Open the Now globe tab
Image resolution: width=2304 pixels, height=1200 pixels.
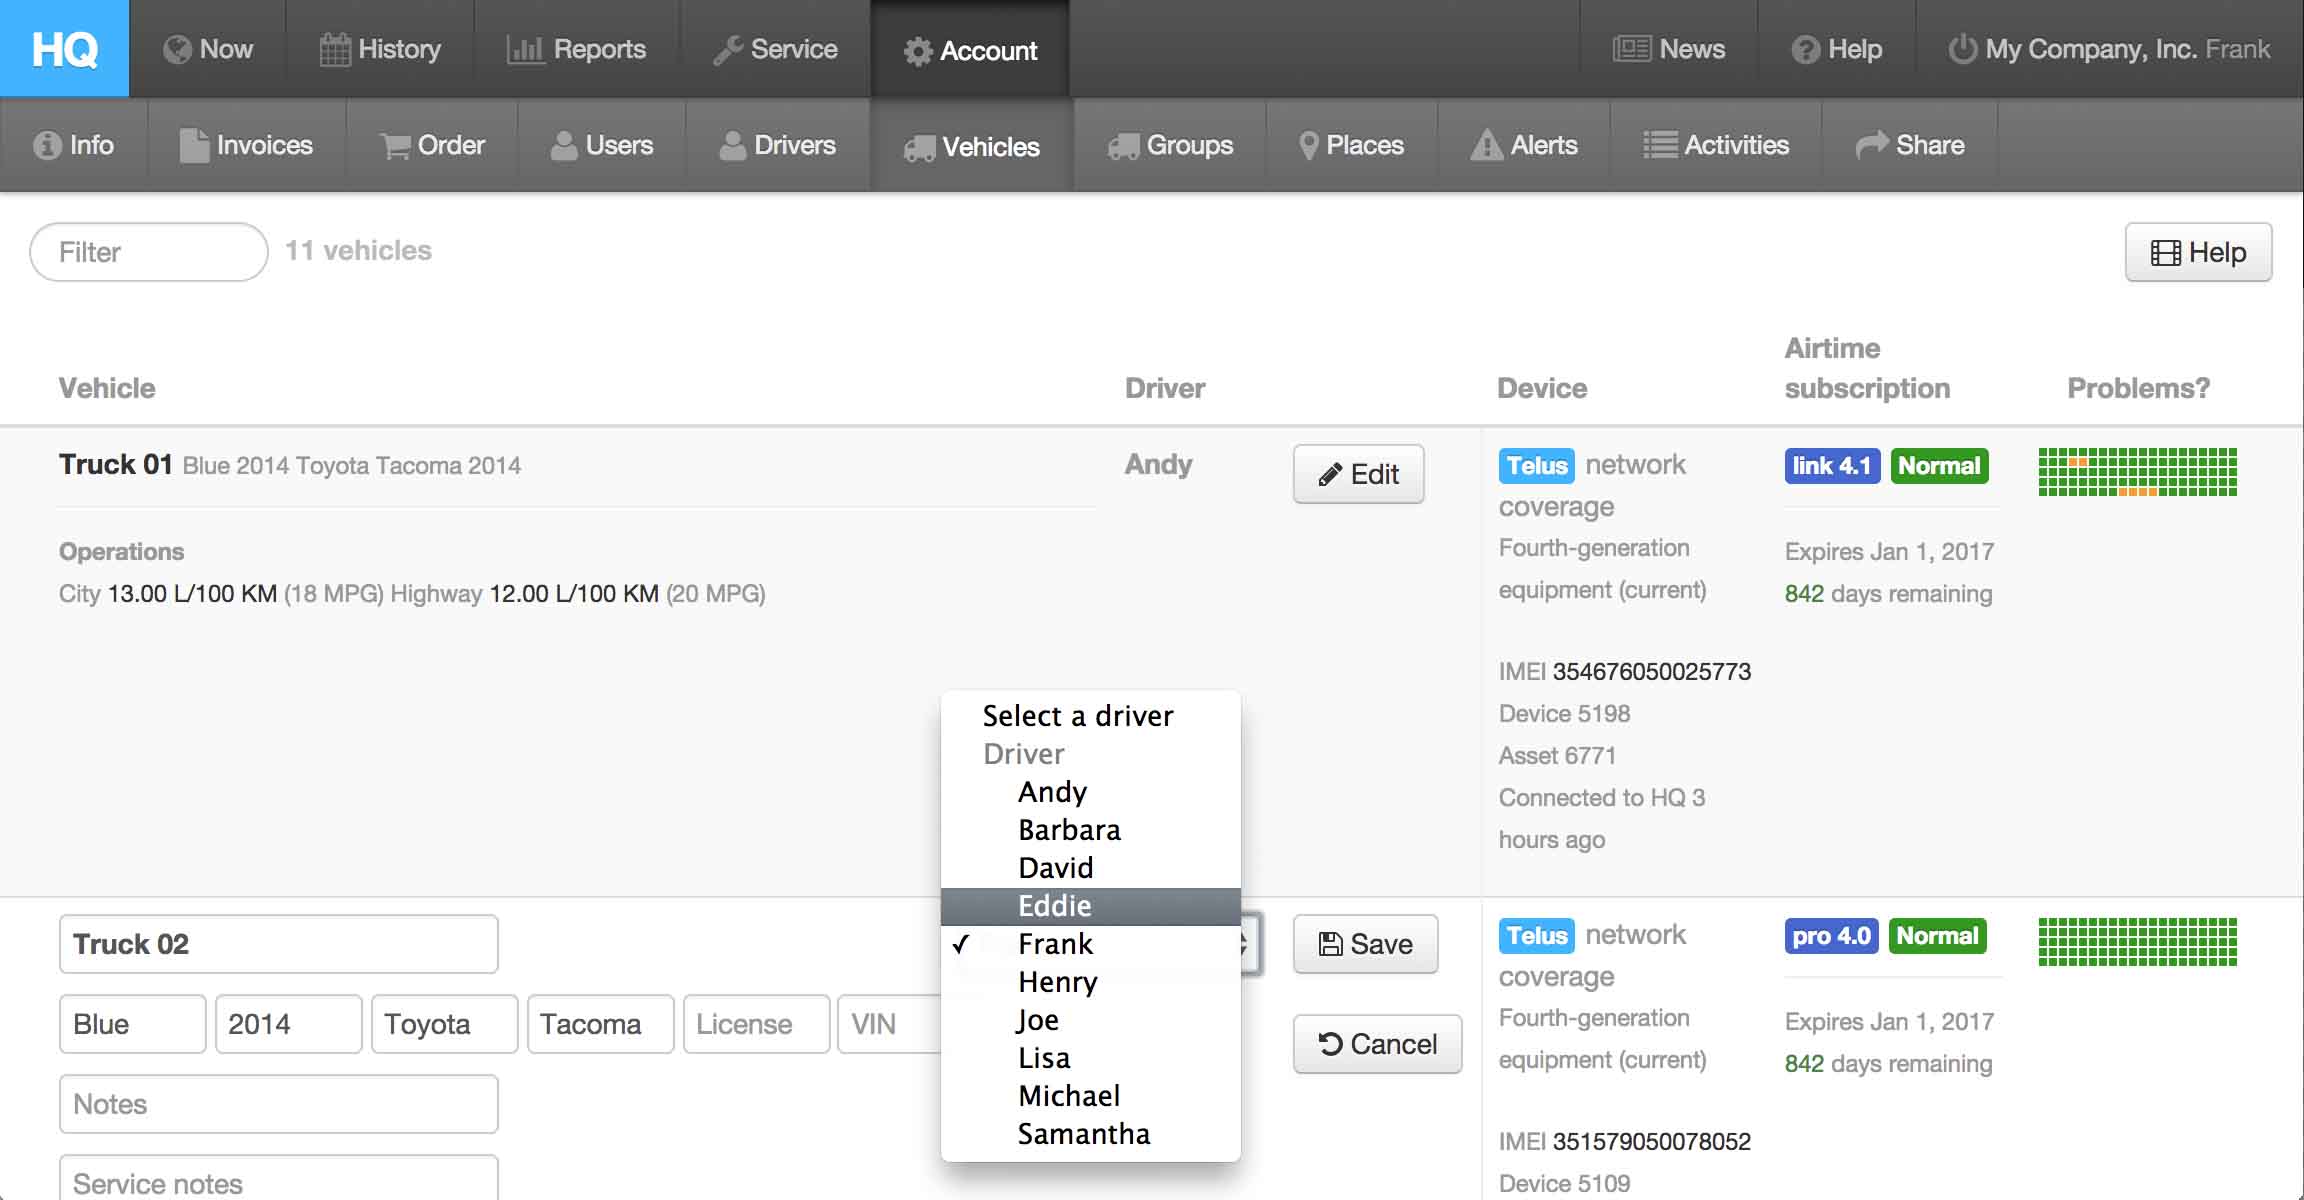(208, 49)
